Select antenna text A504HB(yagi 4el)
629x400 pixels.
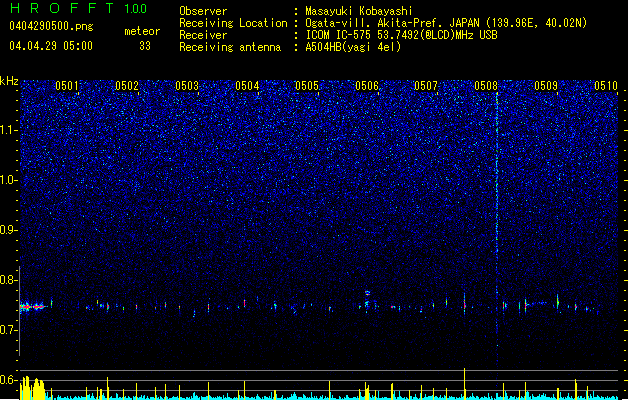tap(353, 47)
